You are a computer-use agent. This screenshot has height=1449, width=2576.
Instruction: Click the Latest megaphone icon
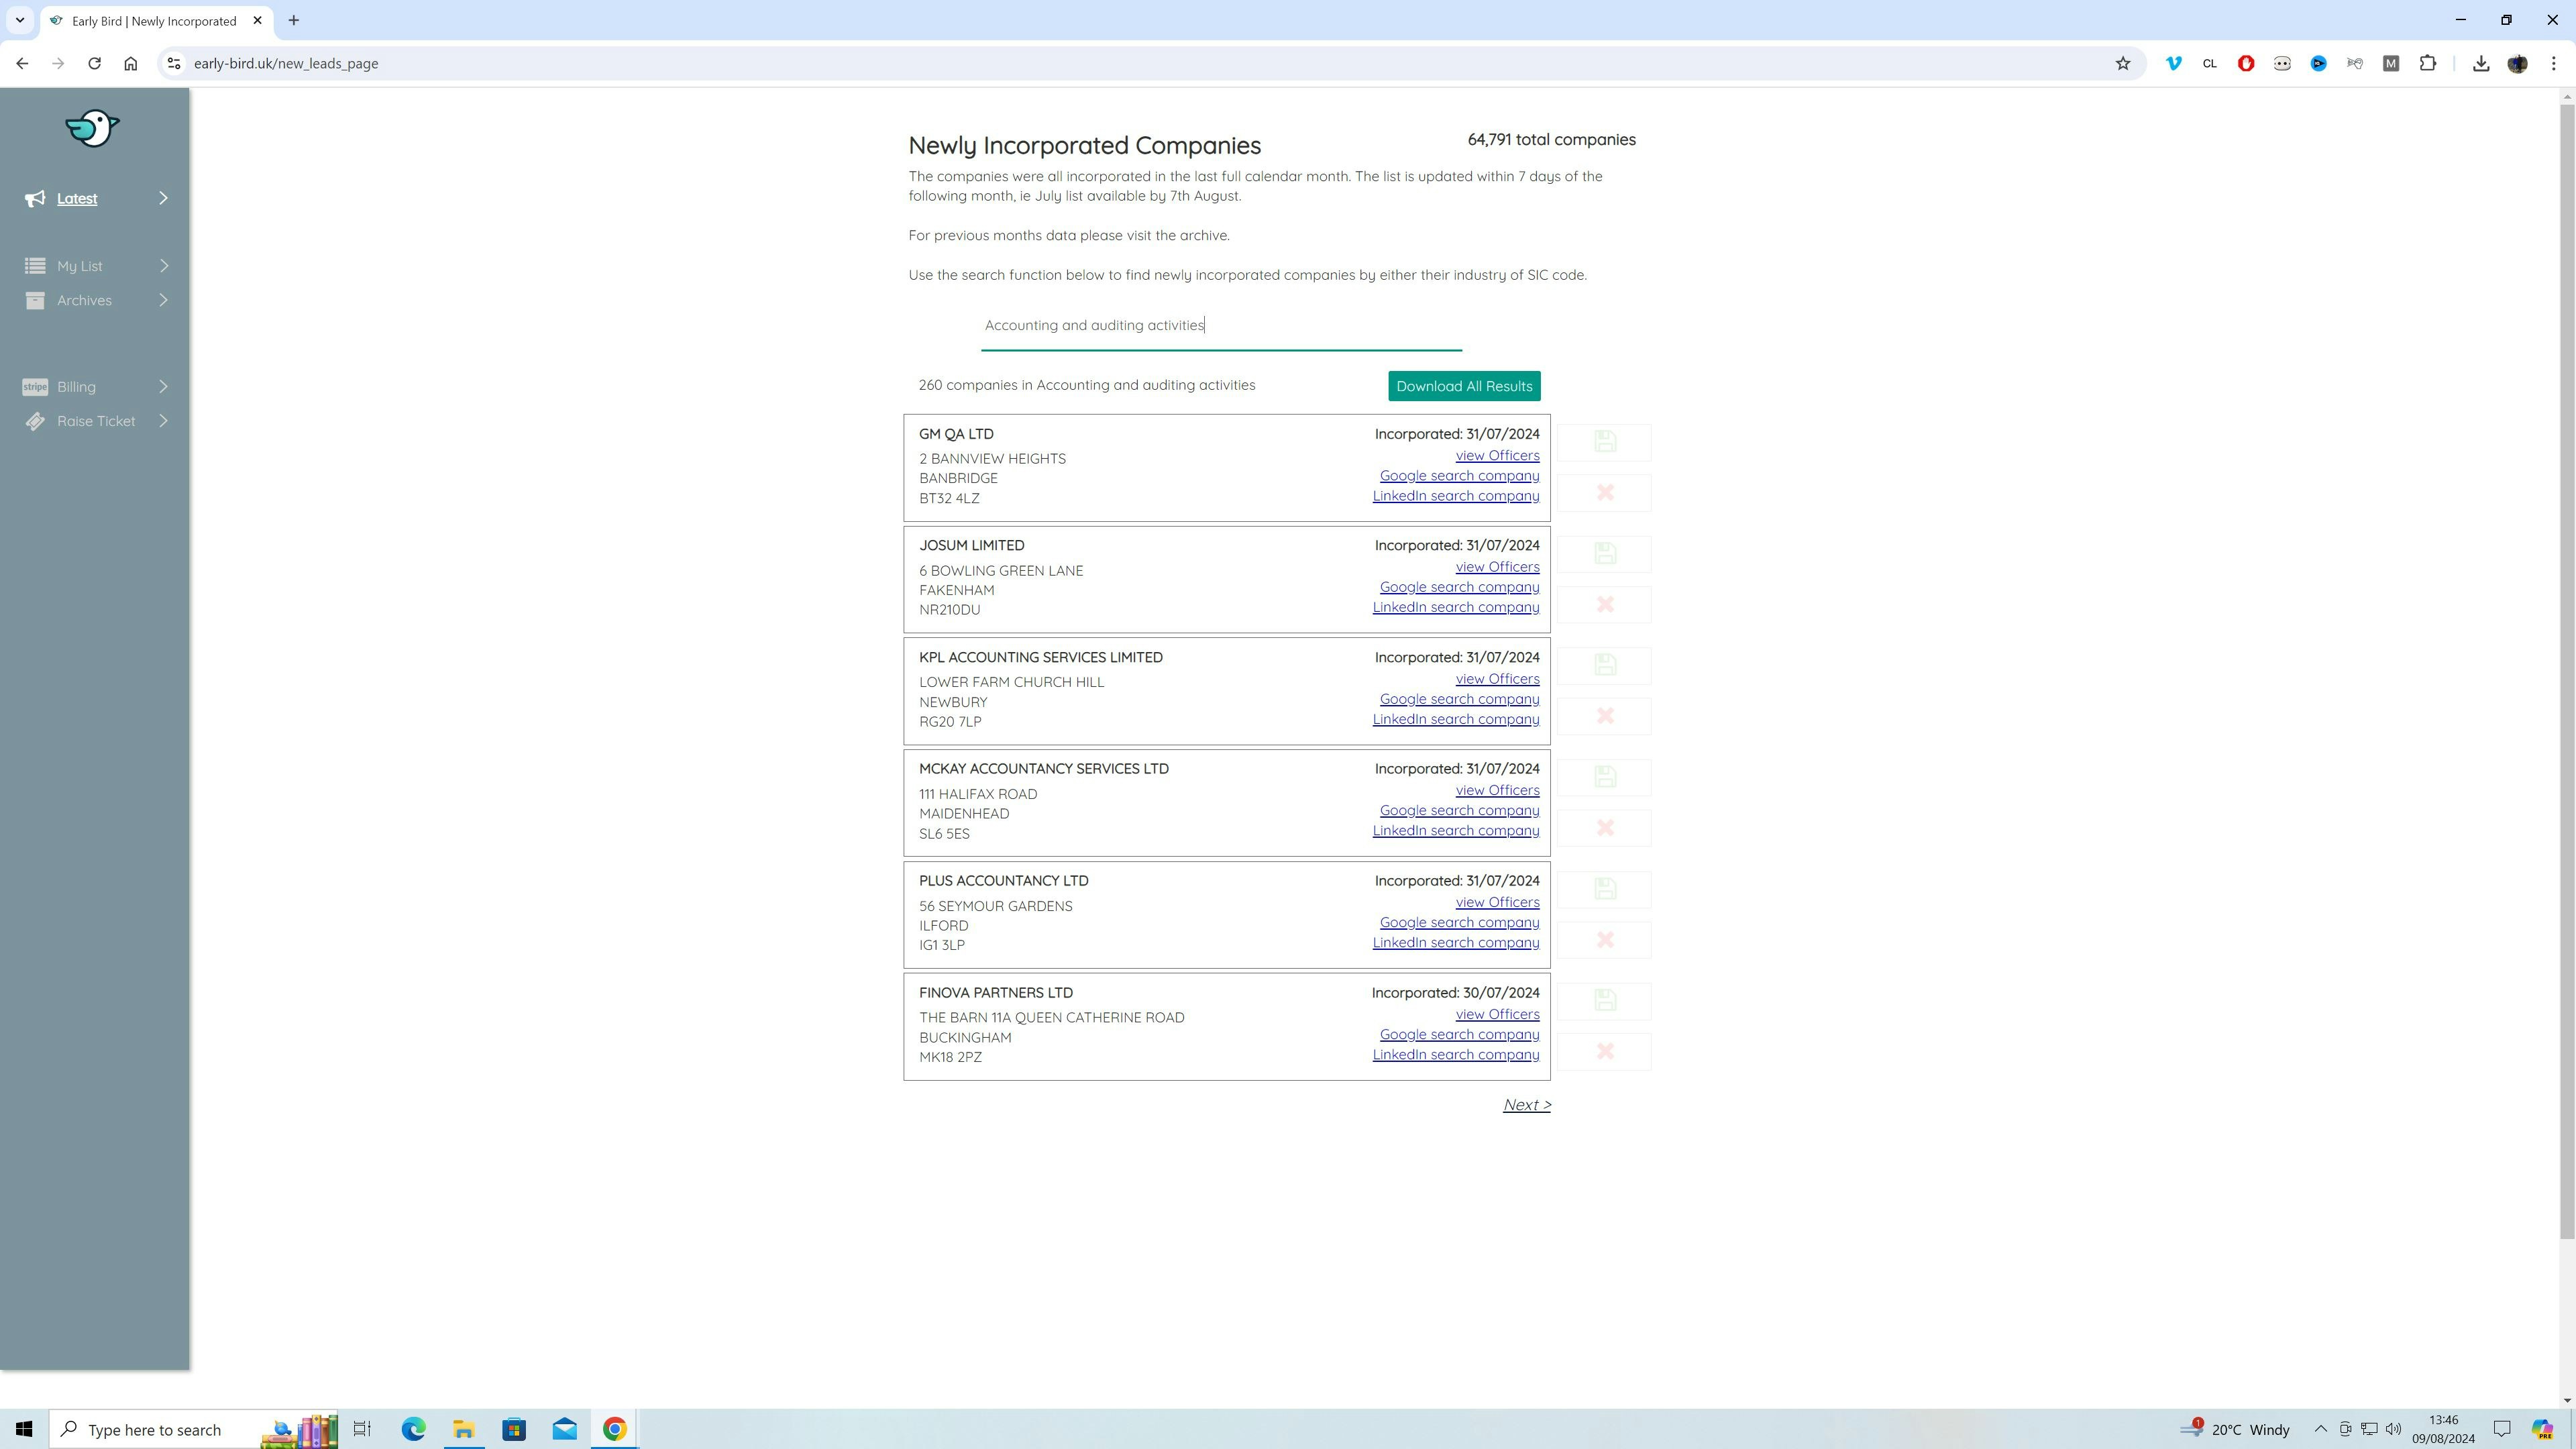point(35,198)
